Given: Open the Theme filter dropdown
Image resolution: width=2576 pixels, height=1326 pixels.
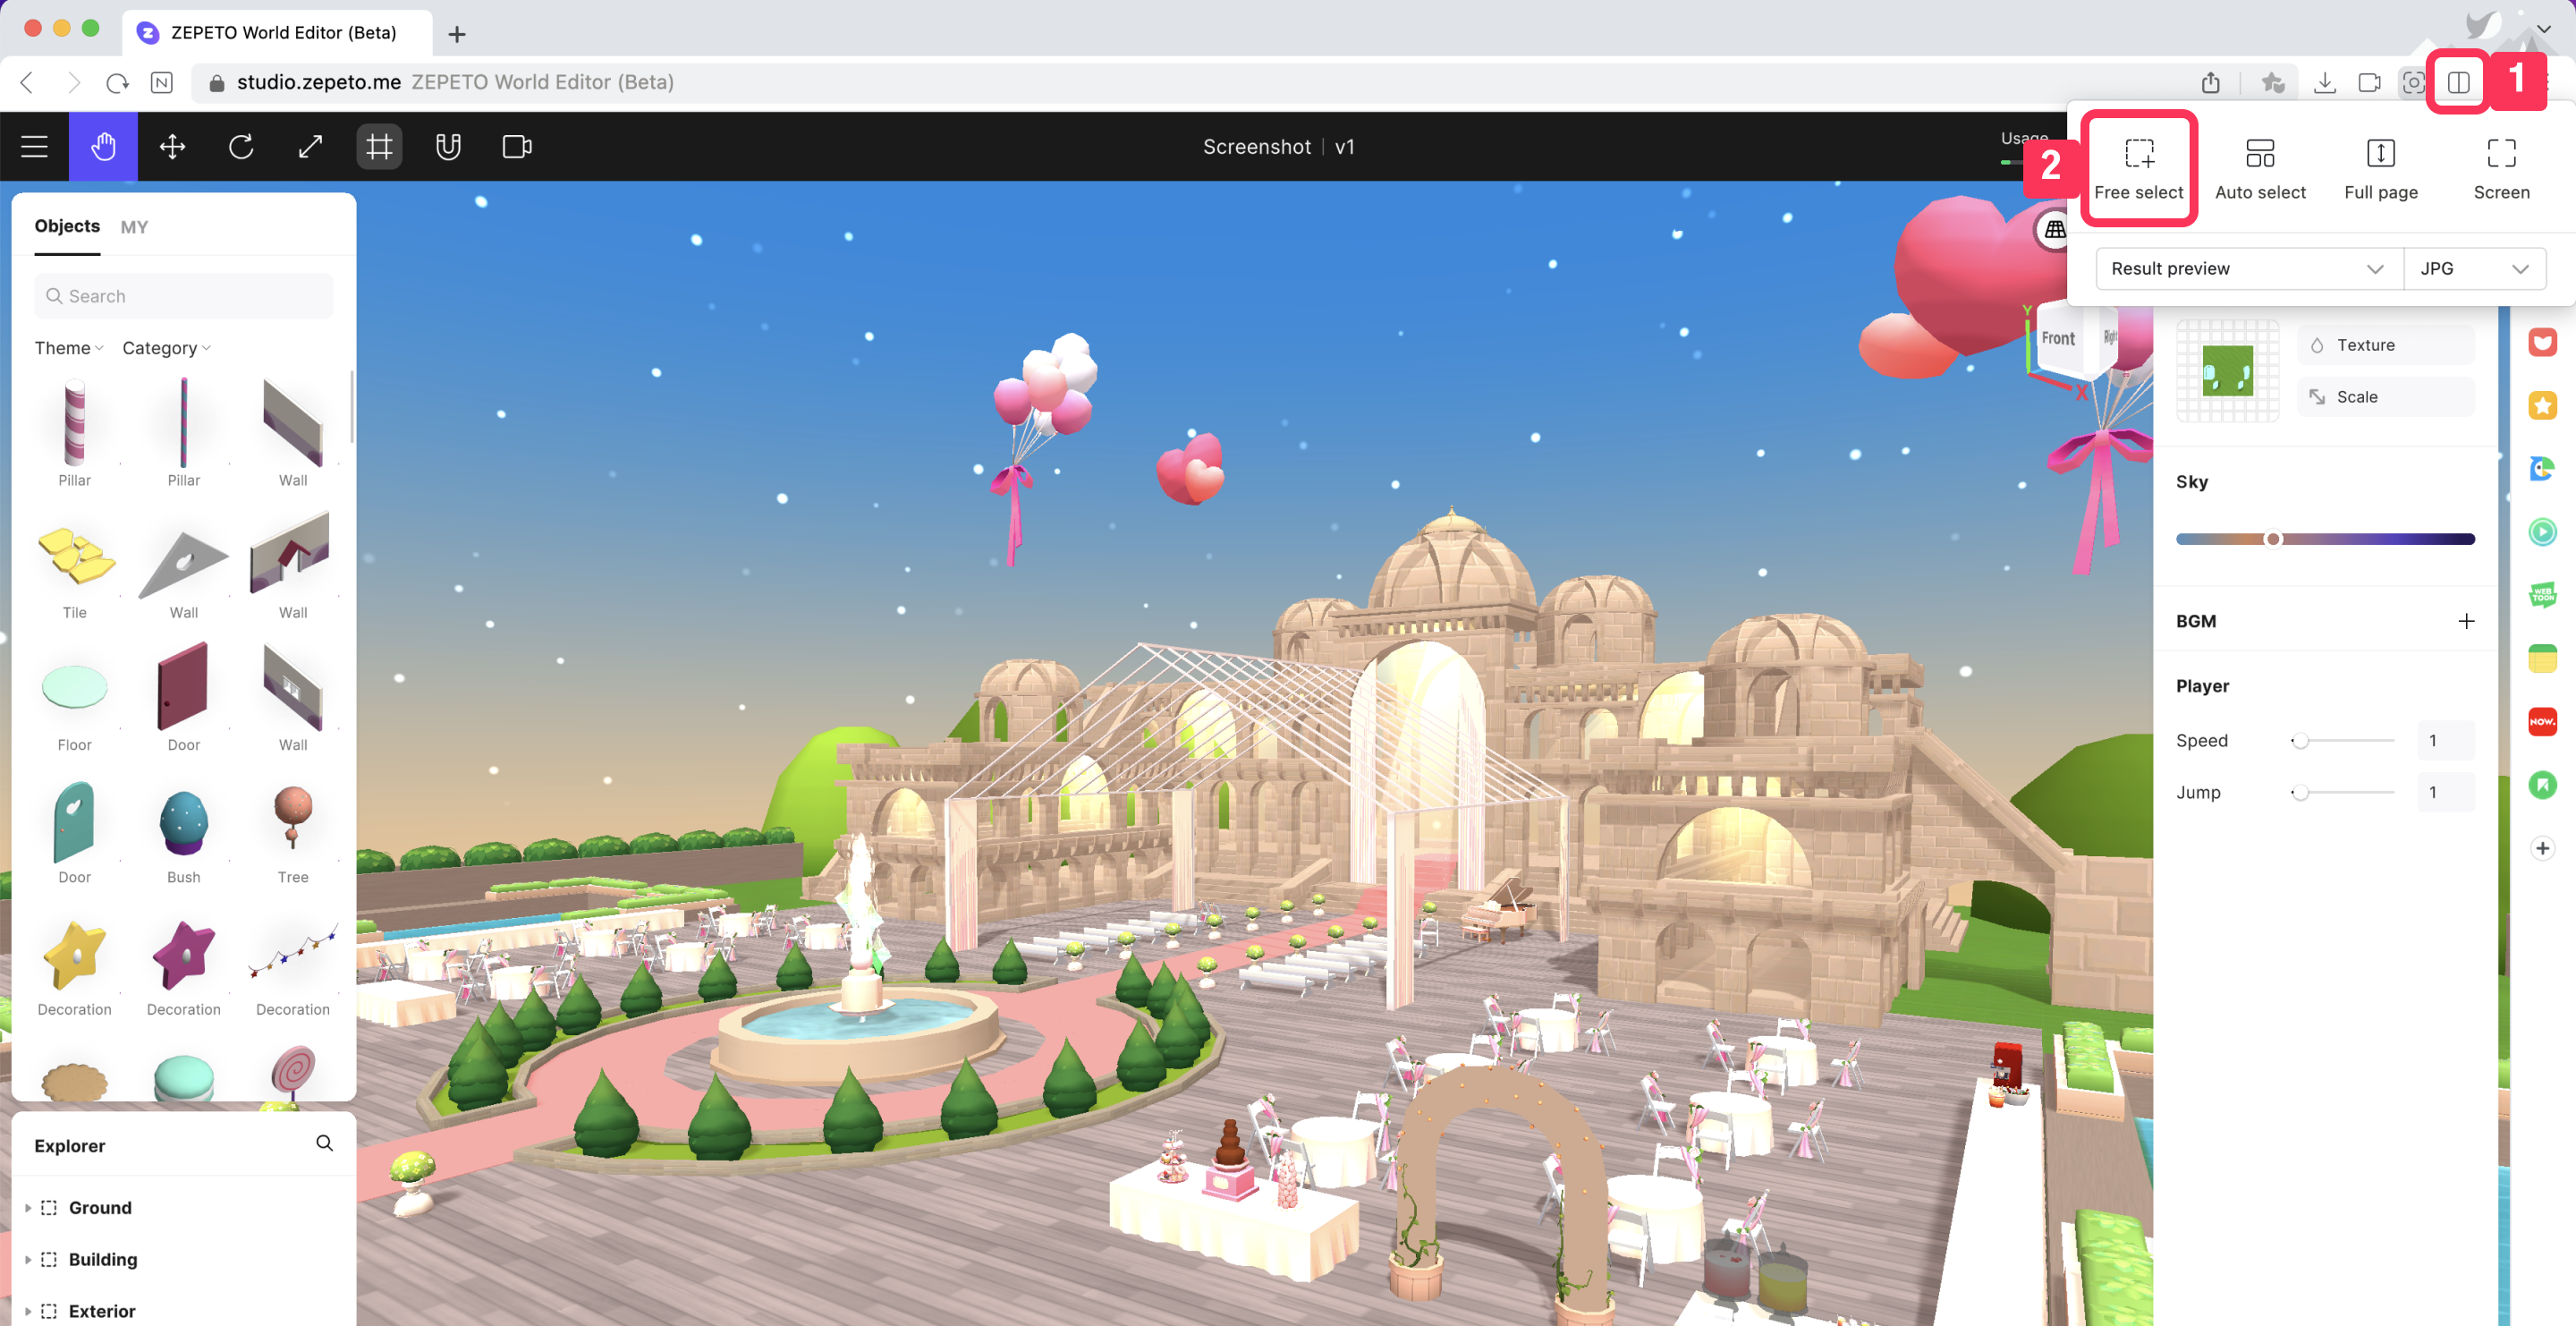Looking at the screenshot, I should [69, 348].
